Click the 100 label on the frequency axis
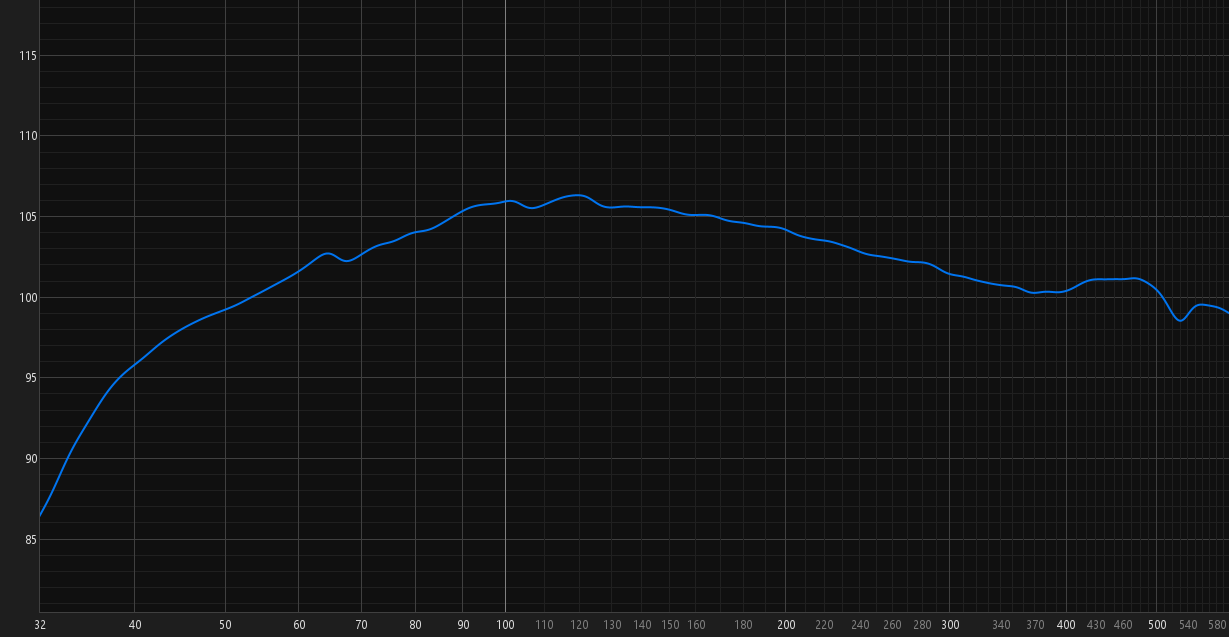 pos(505,625)
